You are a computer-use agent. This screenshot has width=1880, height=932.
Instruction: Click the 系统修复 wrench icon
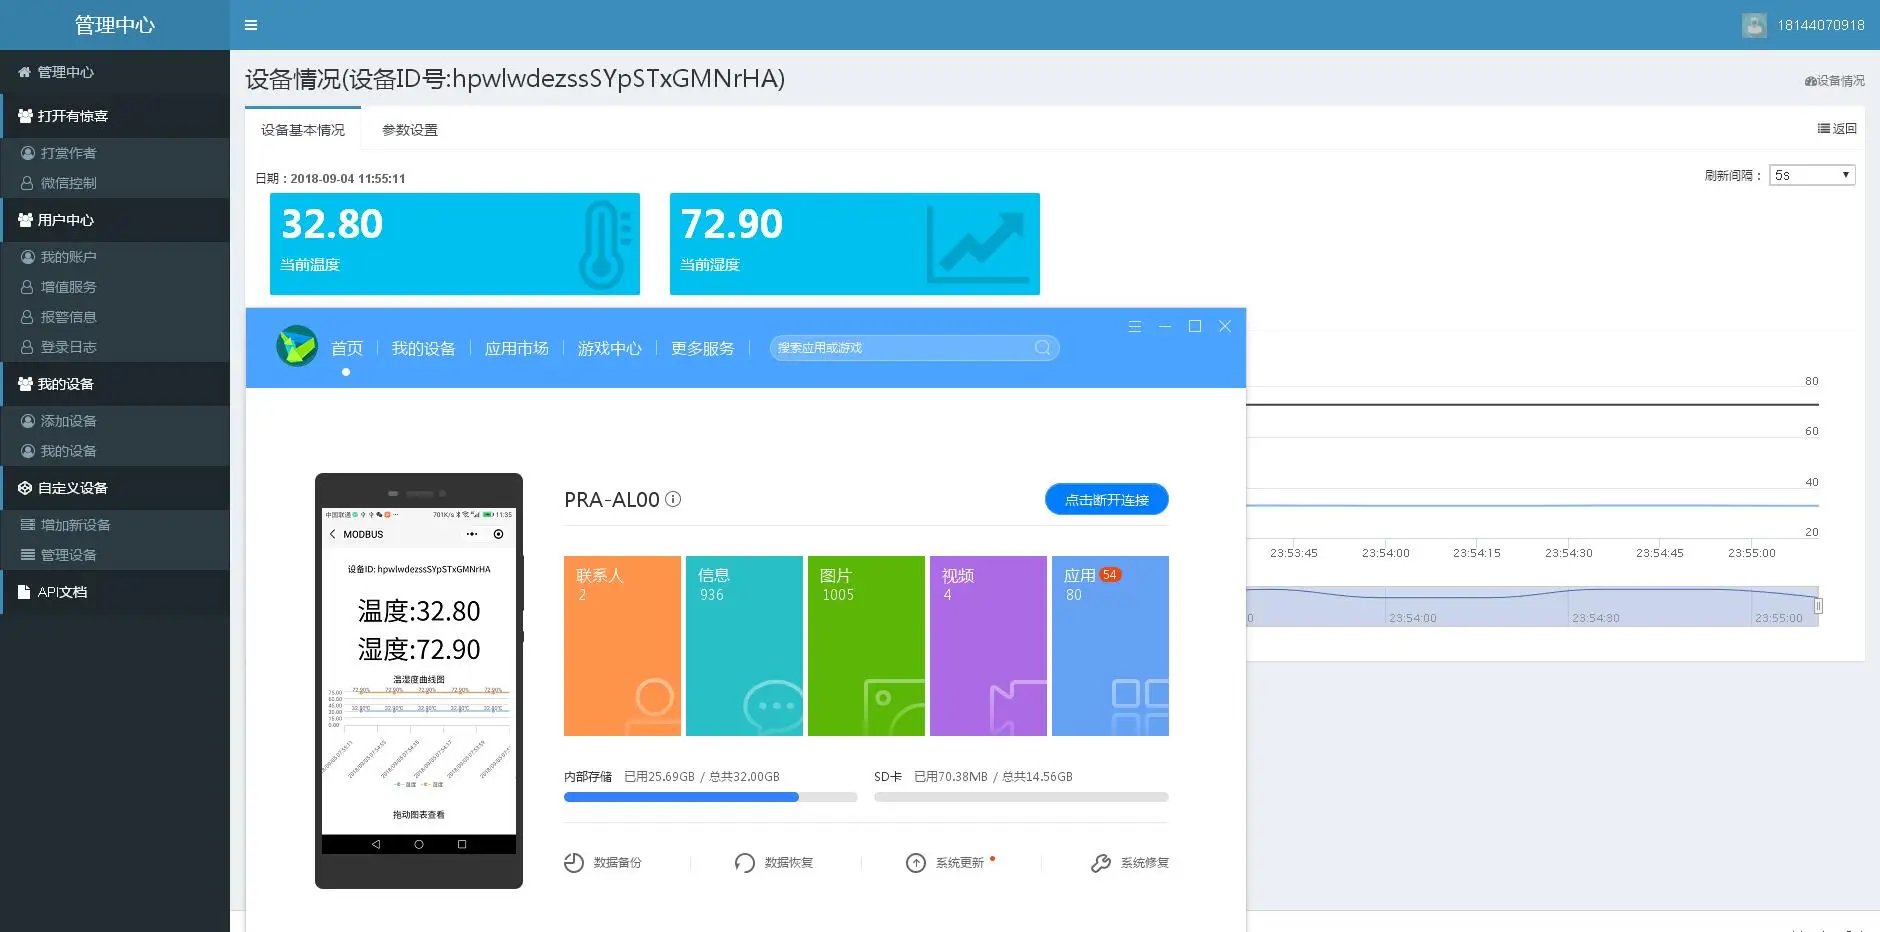coord(1101,863)
